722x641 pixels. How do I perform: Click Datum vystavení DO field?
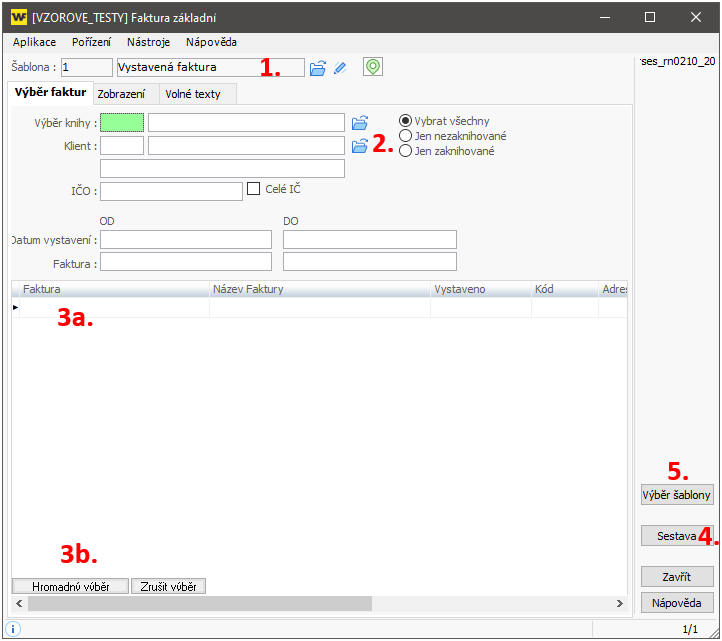click(370, 239)
